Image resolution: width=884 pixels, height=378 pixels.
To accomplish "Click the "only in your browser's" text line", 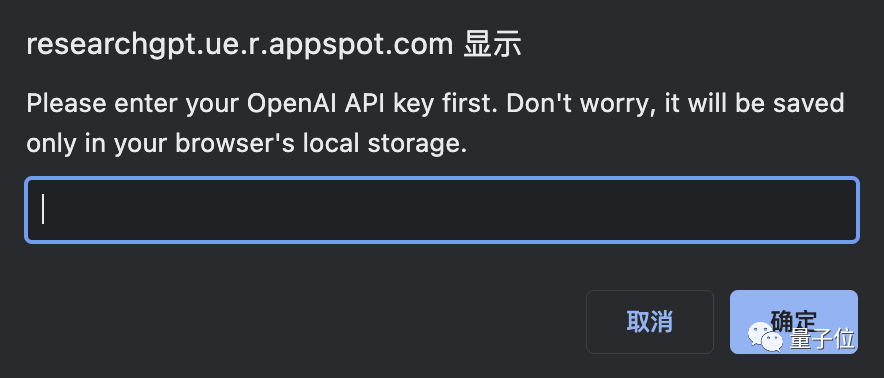I will coord(161,144).
